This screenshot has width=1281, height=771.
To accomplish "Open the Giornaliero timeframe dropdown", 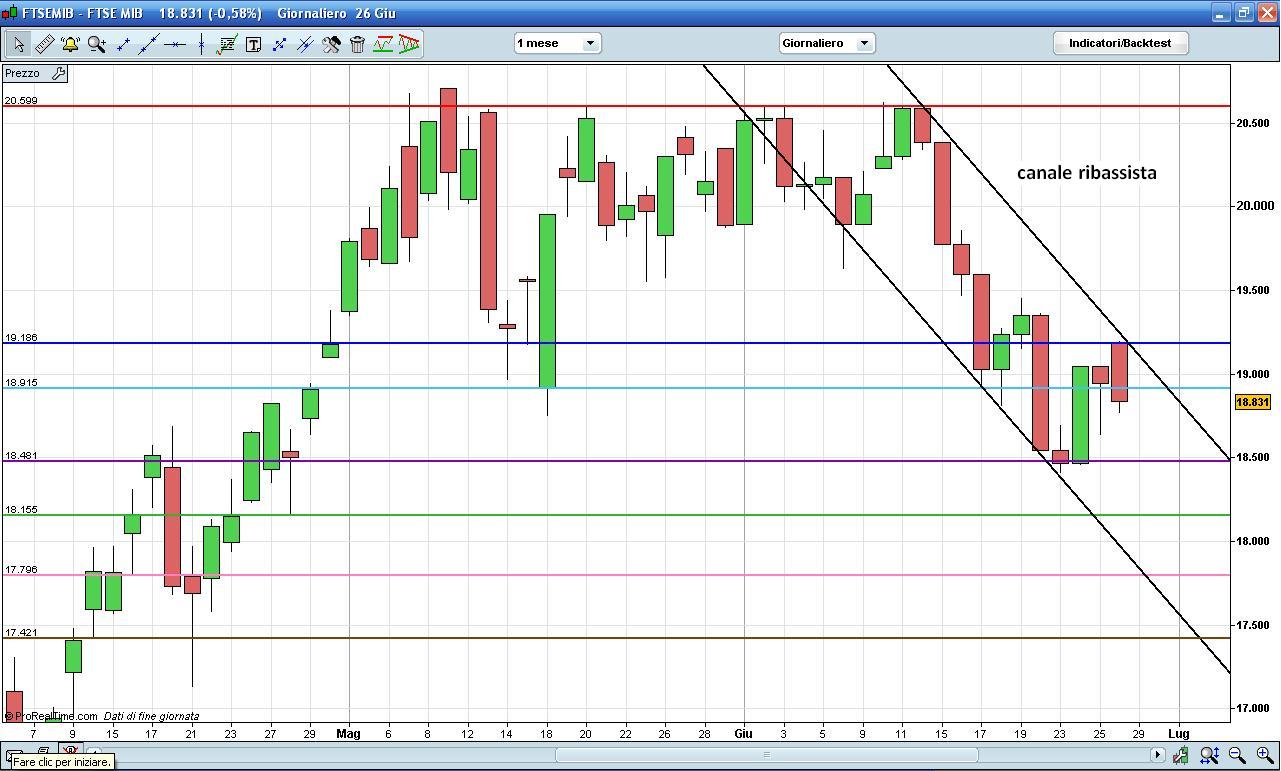I will click(827, 43).
